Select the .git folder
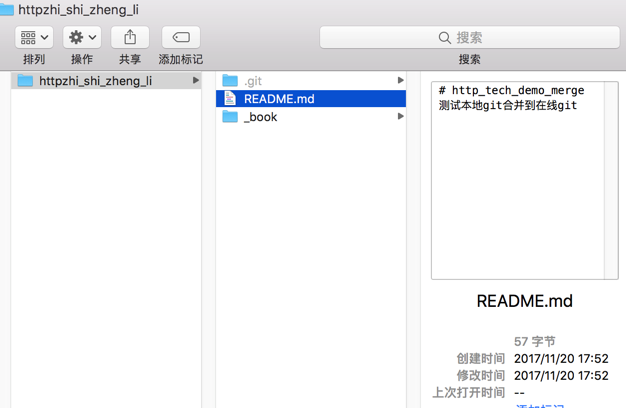Viewport: 626px width, 408px height. [311, 81]
